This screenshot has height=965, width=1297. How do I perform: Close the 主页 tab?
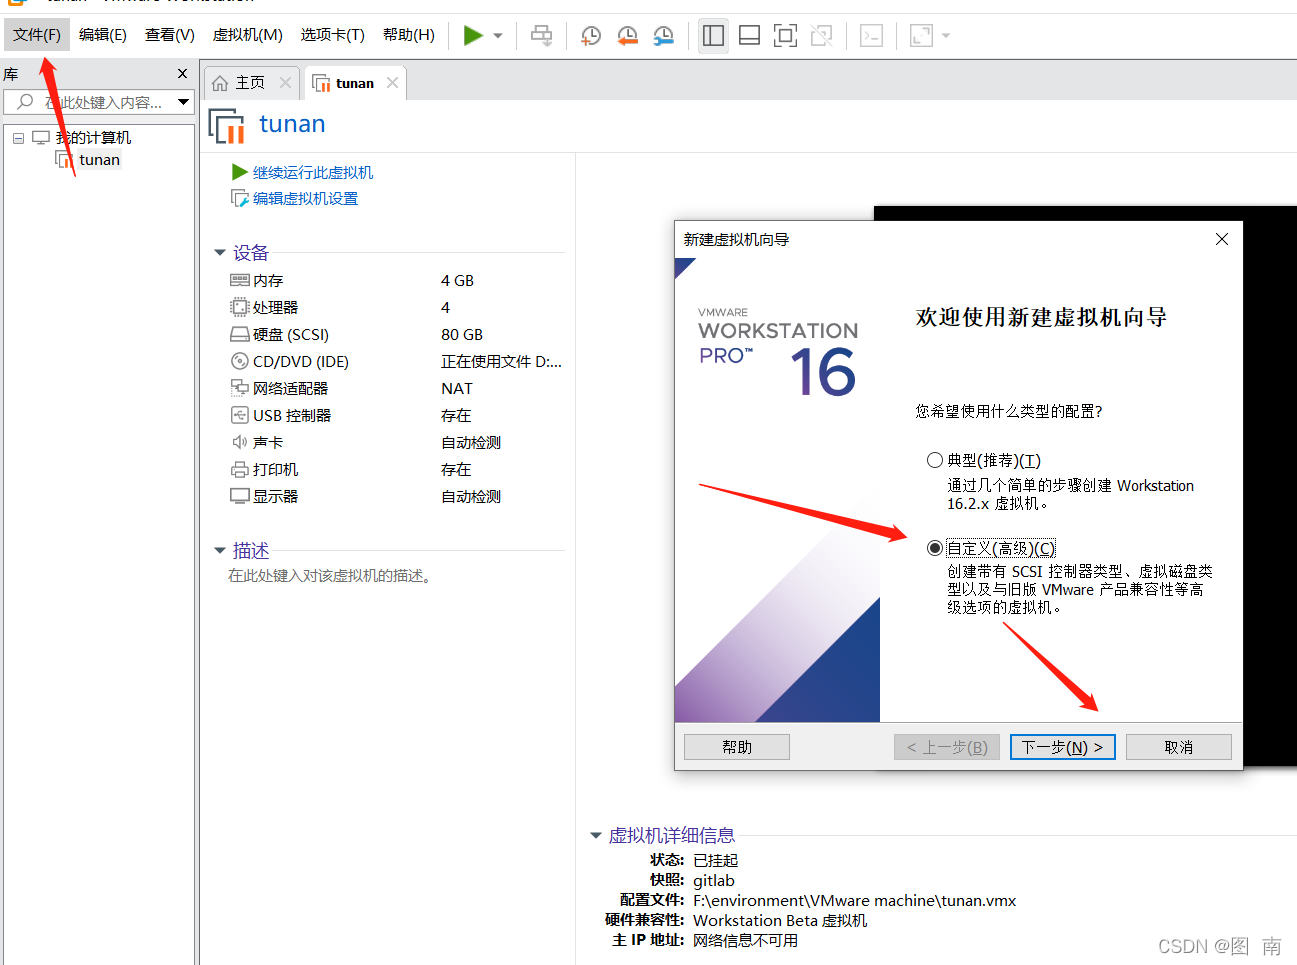coord(286,83)
